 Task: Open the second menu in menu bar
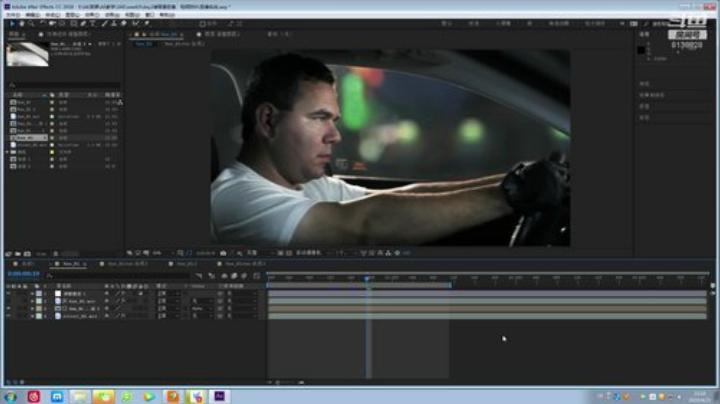(x=32, y=15)
